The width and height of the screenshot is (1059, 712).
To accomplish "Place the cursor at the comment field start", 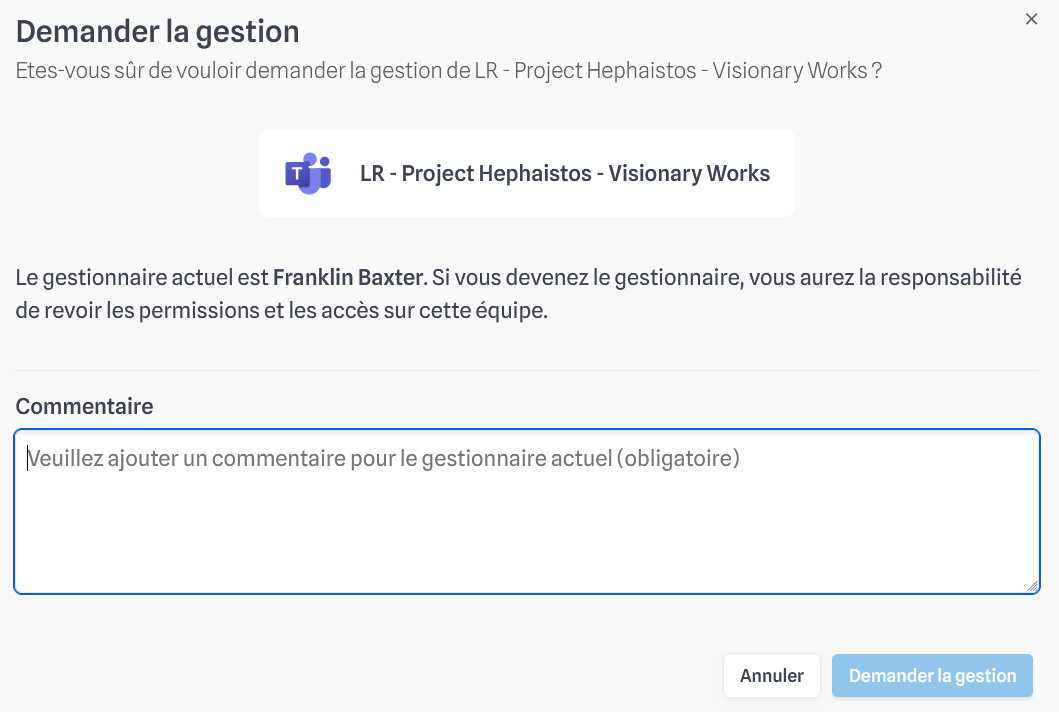I will click(x=28, y=459).
